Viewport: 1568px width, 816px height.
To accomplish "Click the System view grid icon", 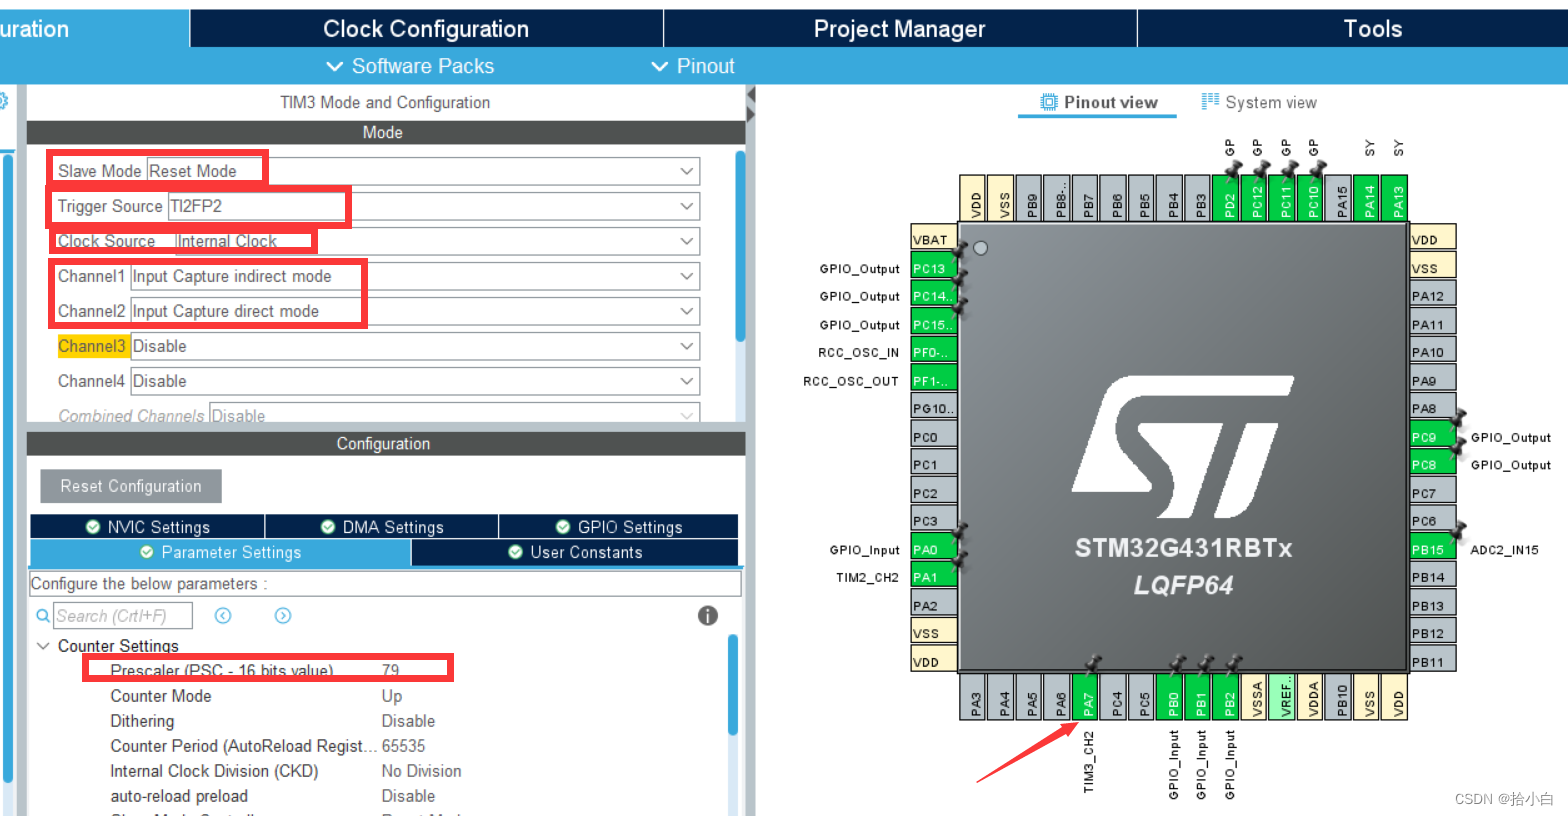I will click(1210, 101).
